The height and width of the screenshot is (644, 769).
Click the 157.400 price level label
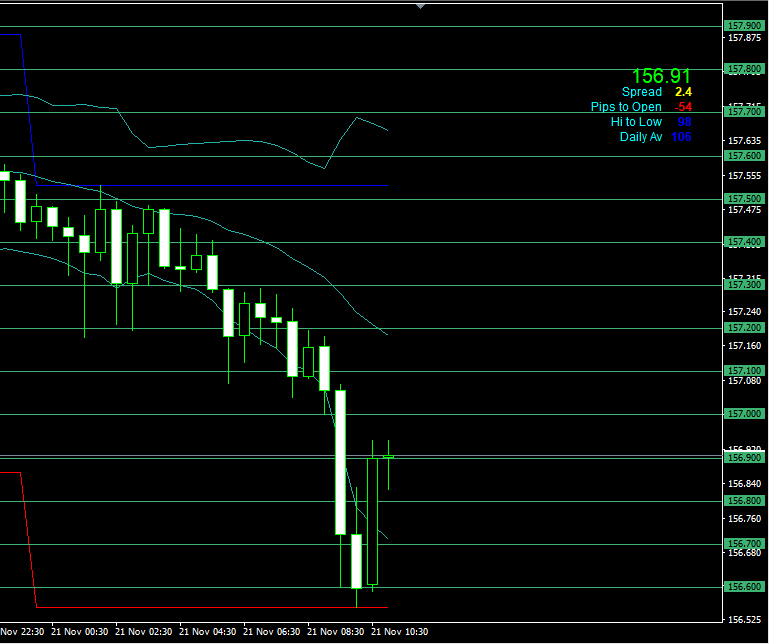click(742, 242)
